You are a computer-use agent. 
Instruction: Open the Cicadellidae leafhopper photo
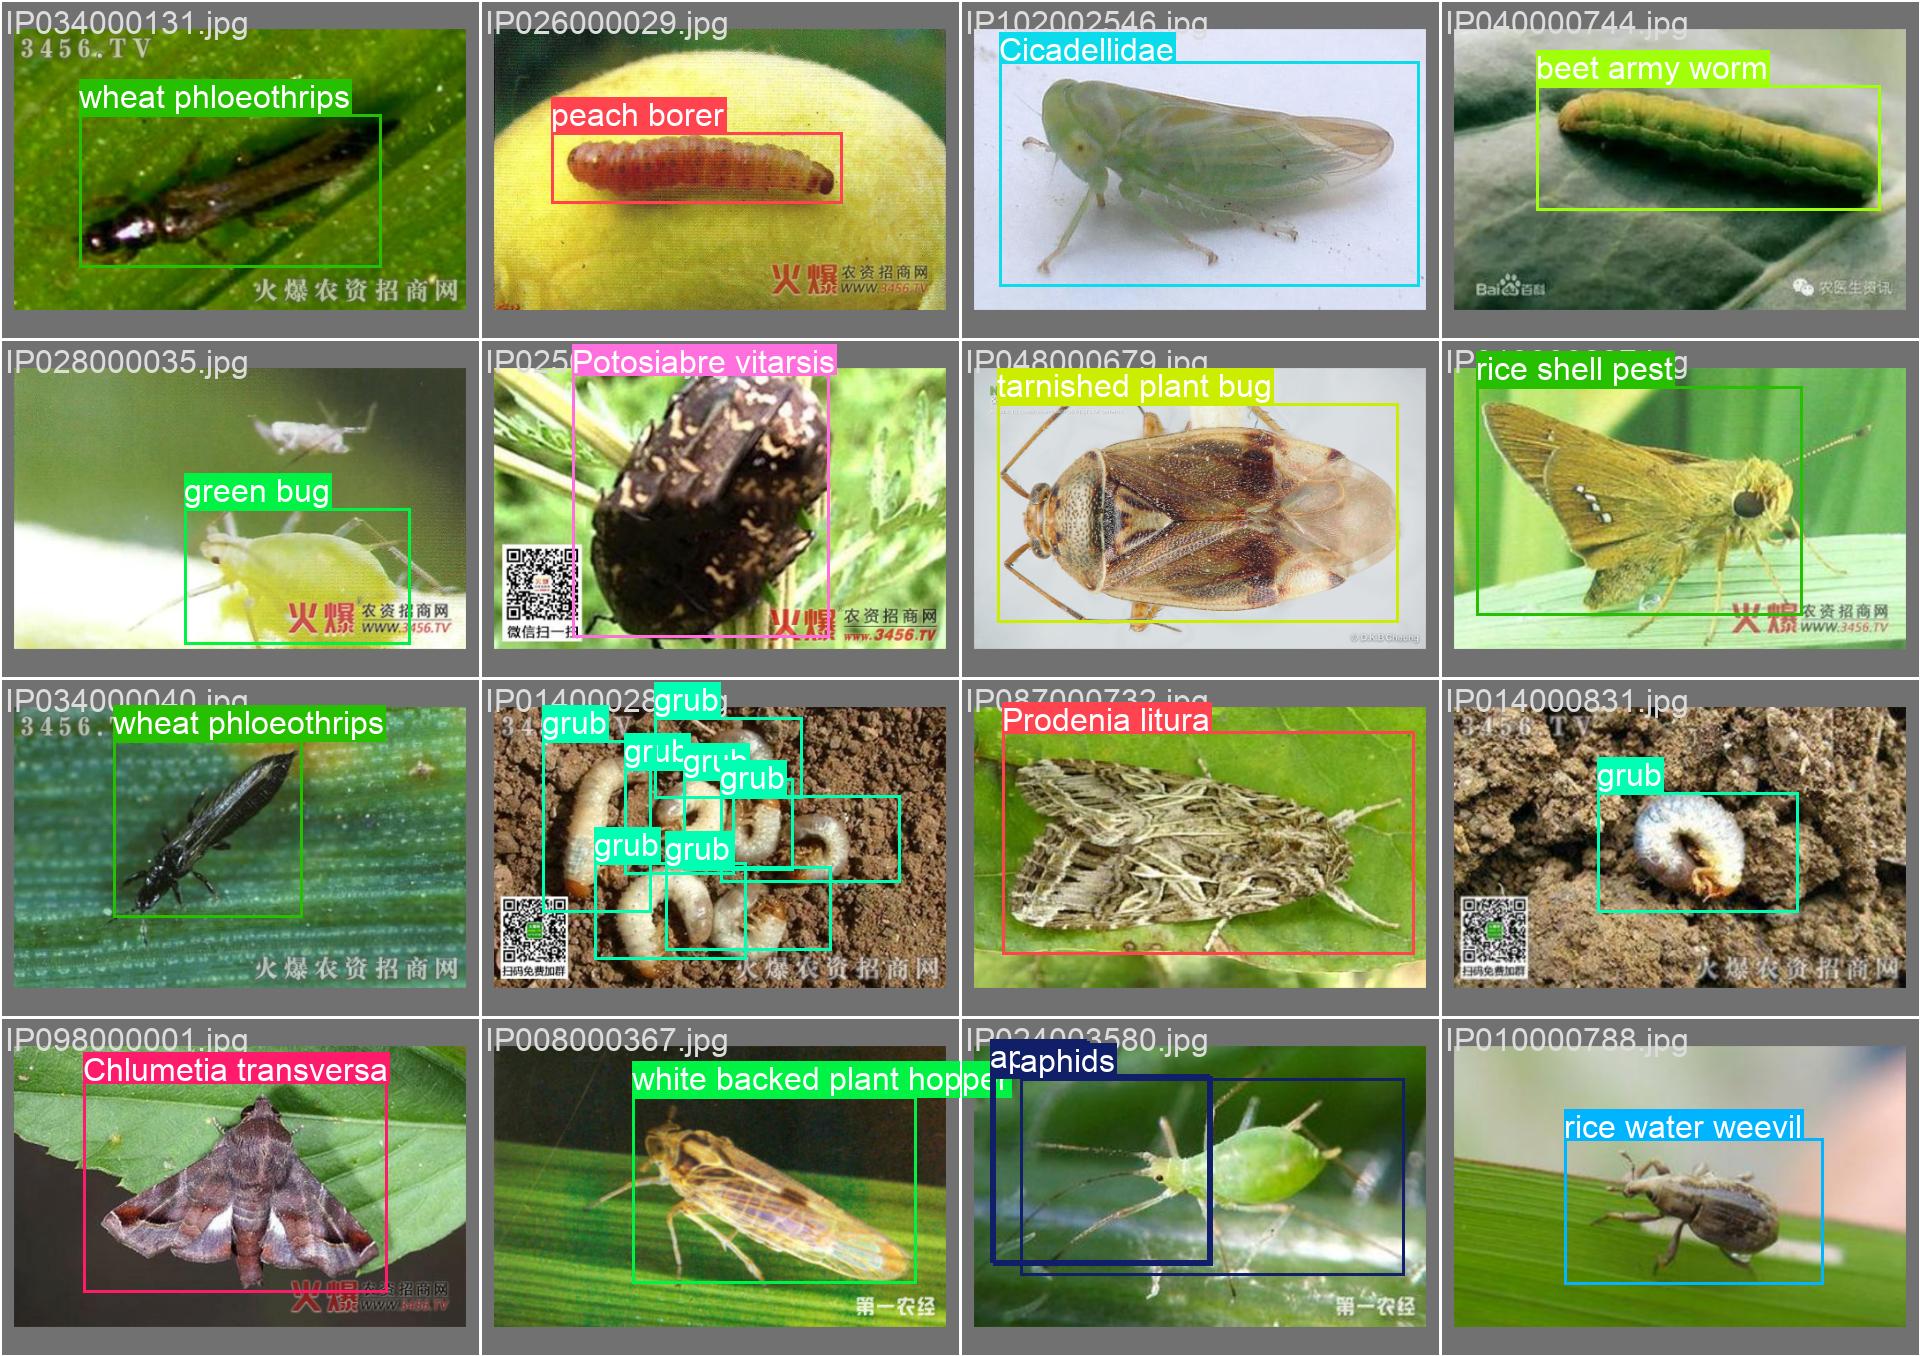click(x=1200, y=169)
